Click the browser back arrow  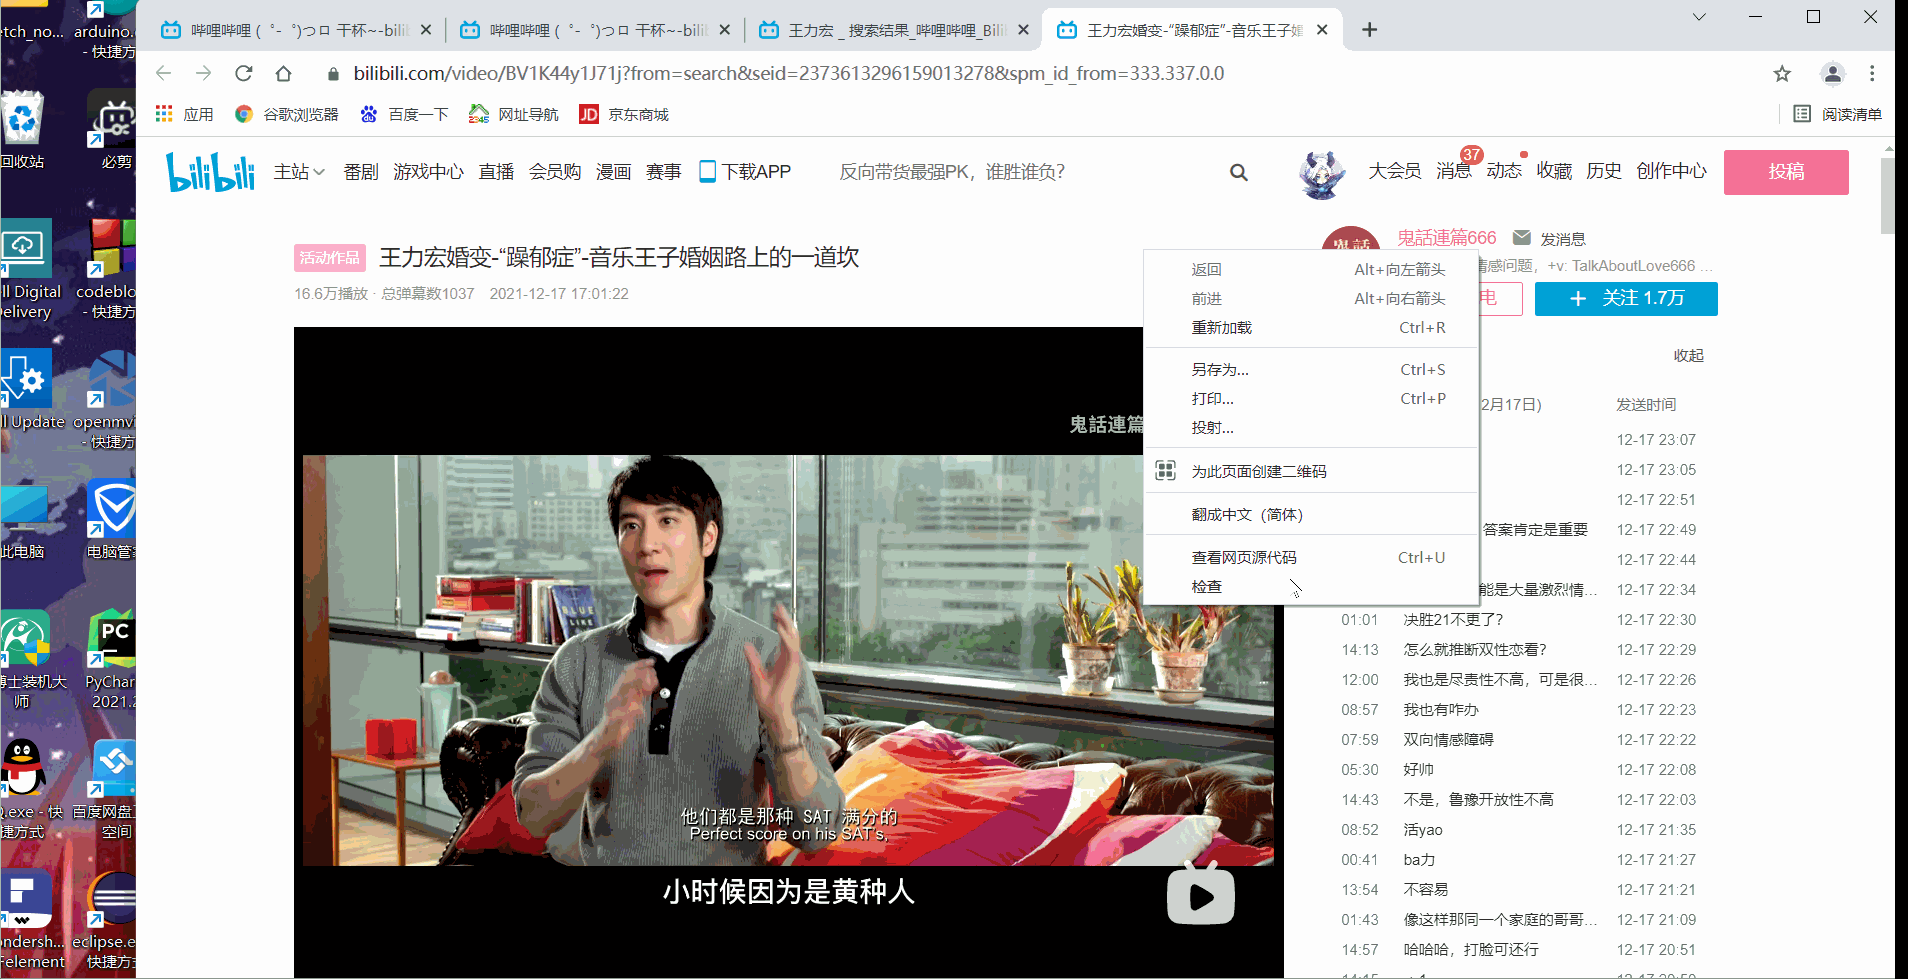click(164, 73)
